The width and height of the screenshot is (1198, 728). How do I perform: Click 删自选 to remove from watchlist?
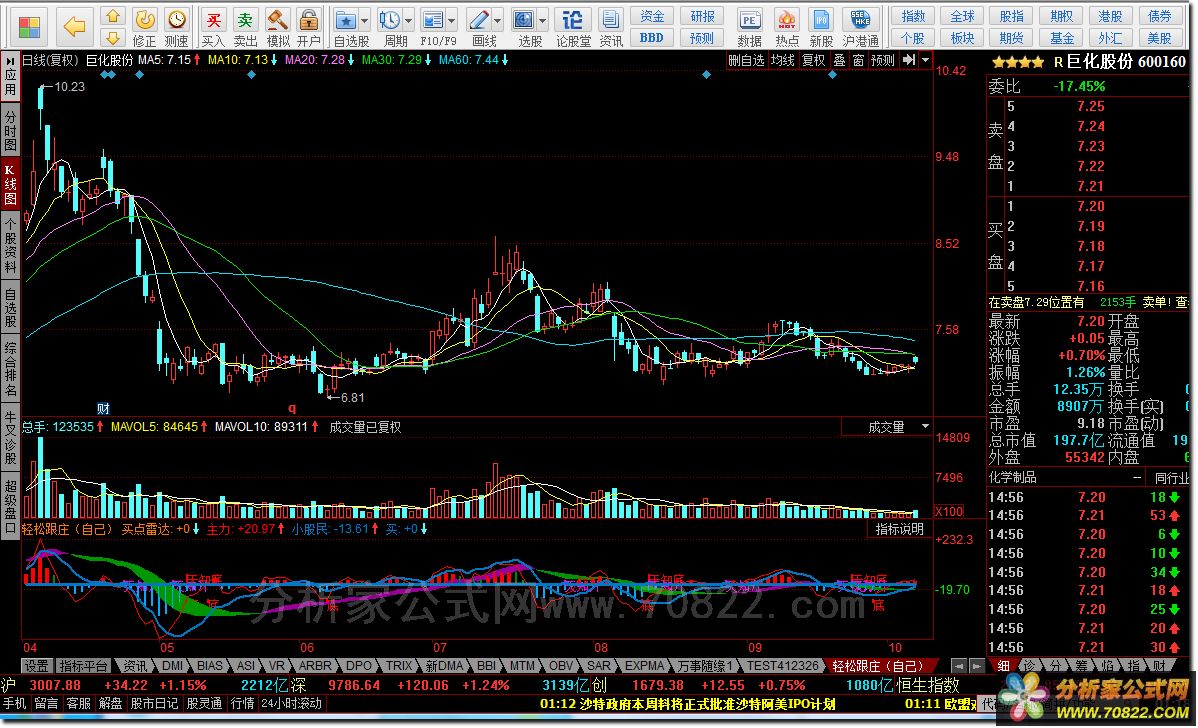[746, 60]
